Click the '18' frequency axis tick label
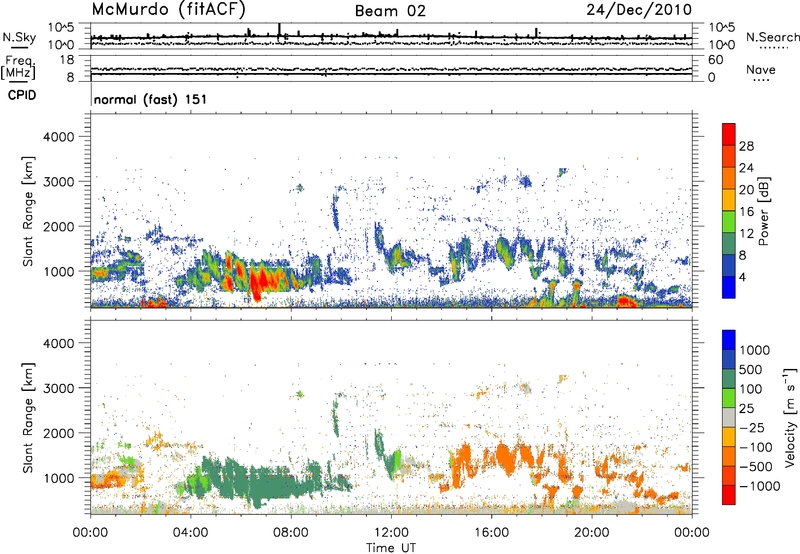The width and height of the screenshot is (800, 554). [x=67, y=60]
